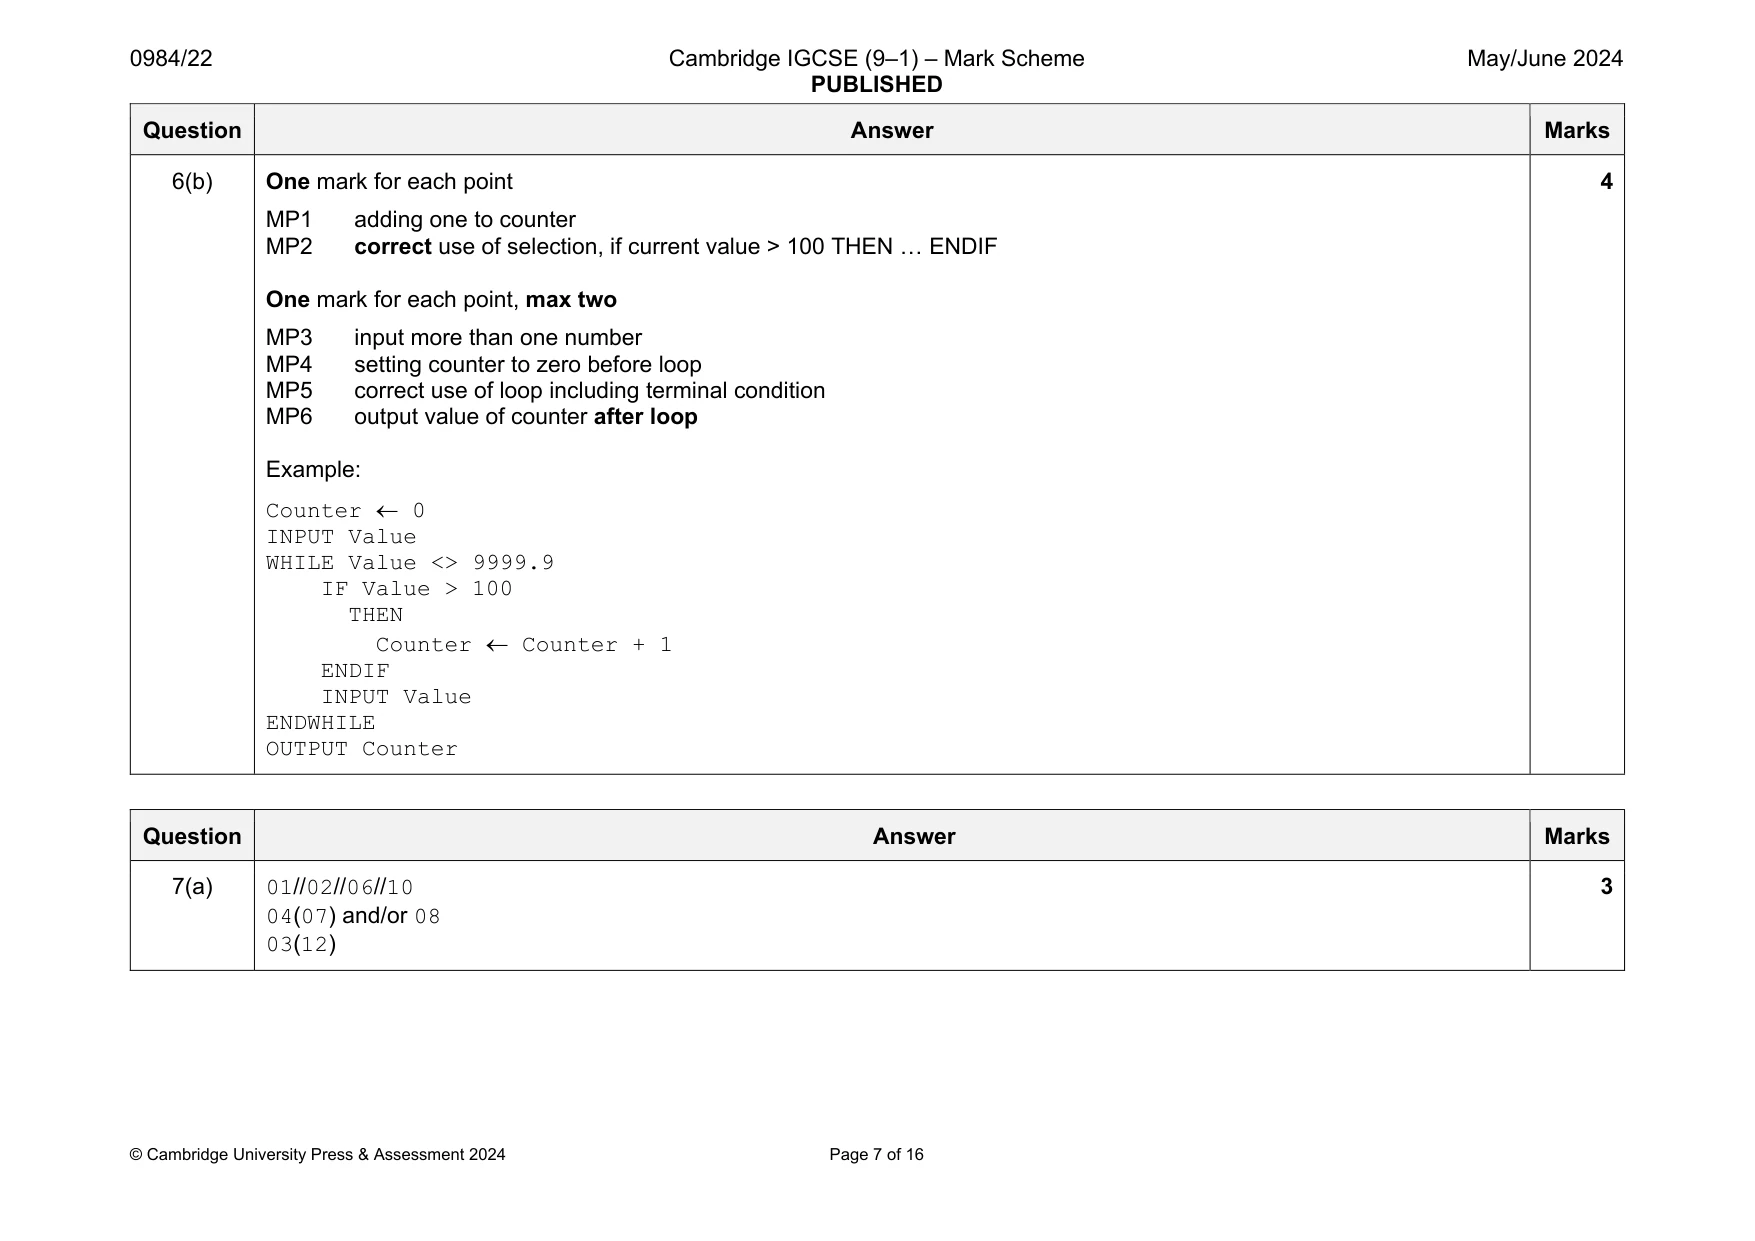Image resolution: width=1755 pixels, height=1241 pixels.
Task: Click the line "MP1 adding one to counter"
Action: click(421, 220)
